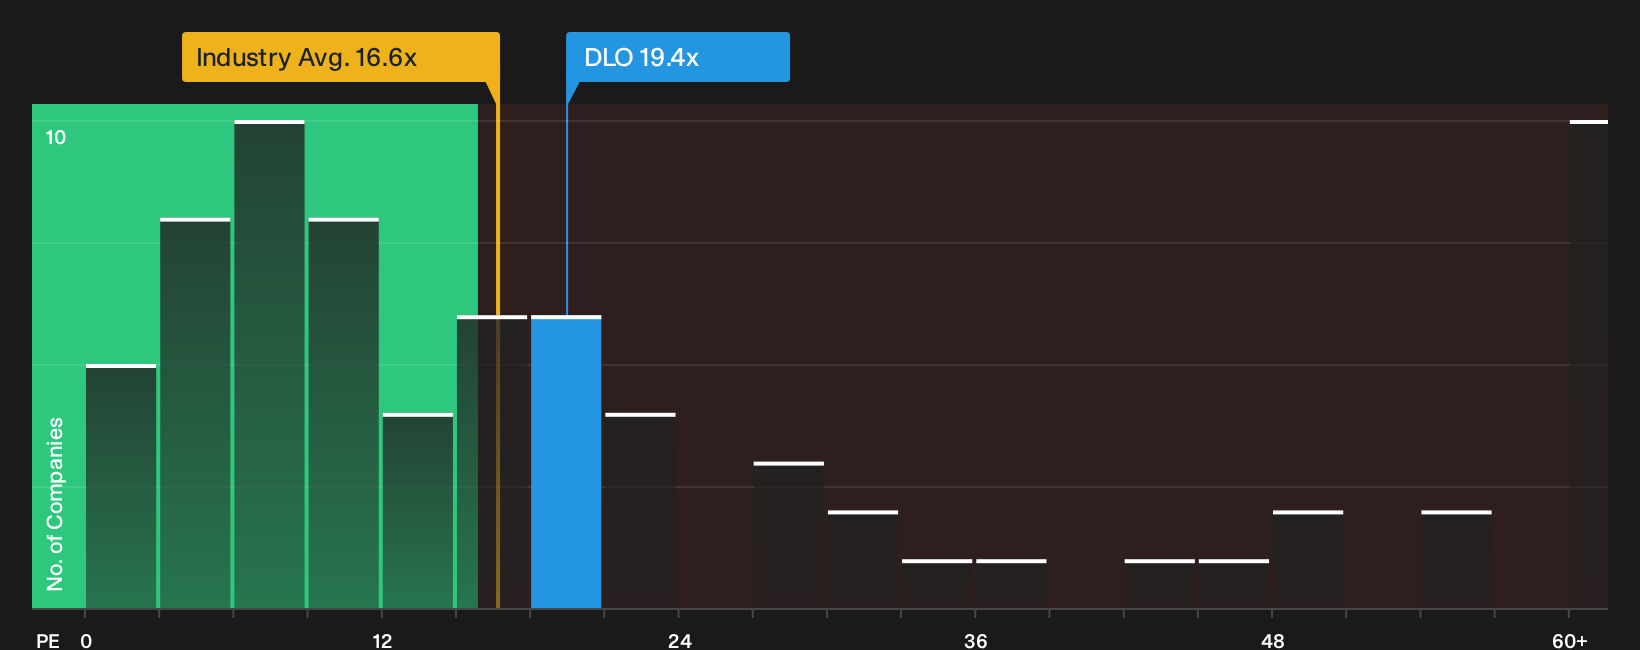Click the No. of Companies axis title
Screen dimensions: 1640x650
pos(55,504)
